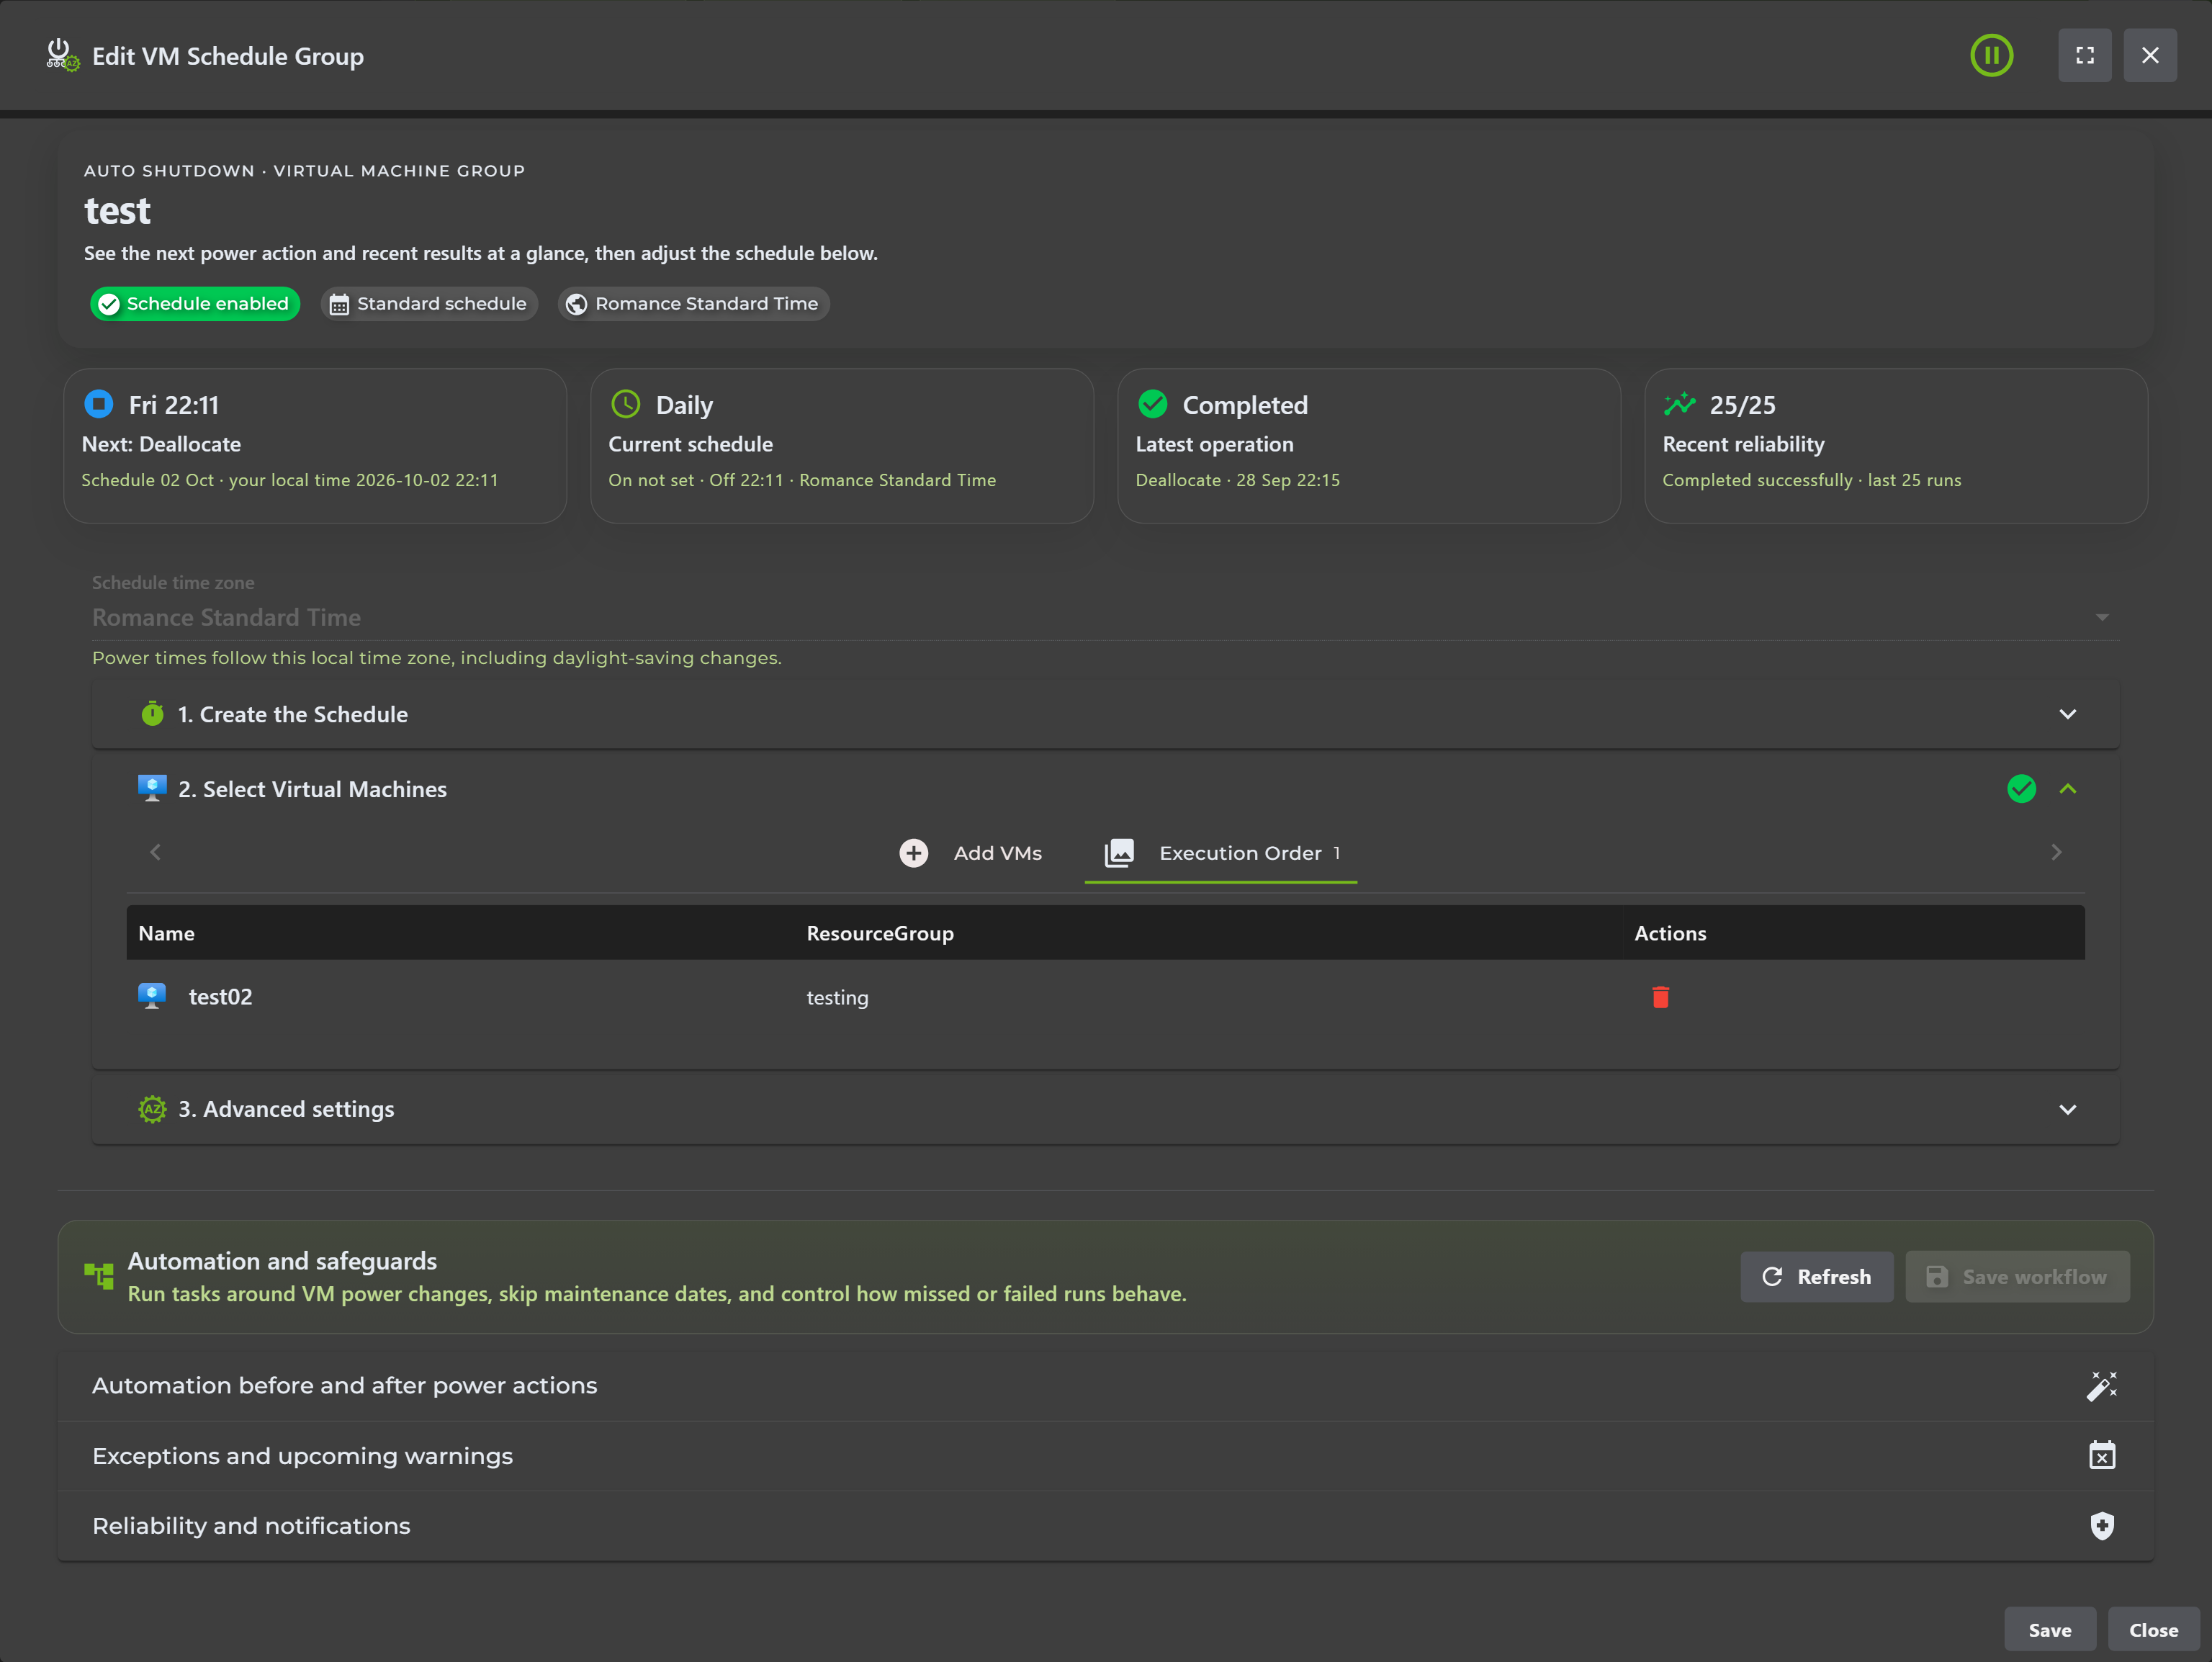Click the Fri 22:11 next deallocate card

[x=315, y=446]
